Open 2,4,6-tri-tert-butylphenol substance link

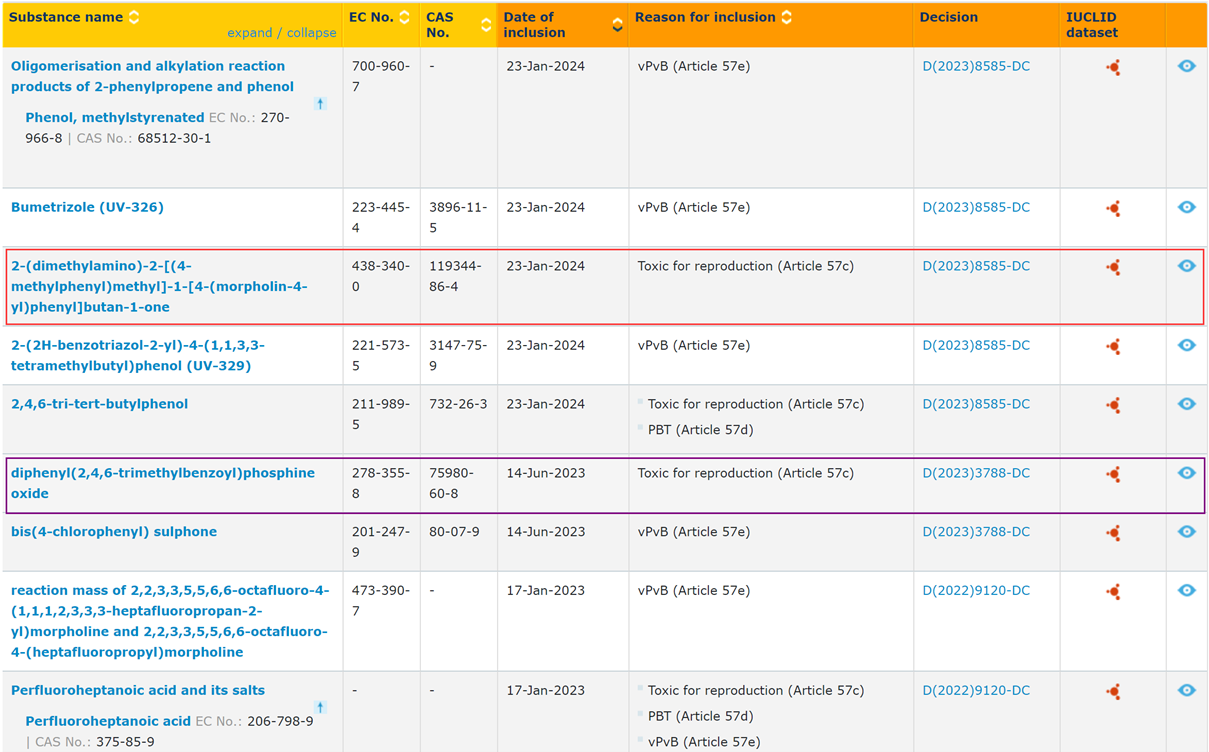tap(99, 404)
